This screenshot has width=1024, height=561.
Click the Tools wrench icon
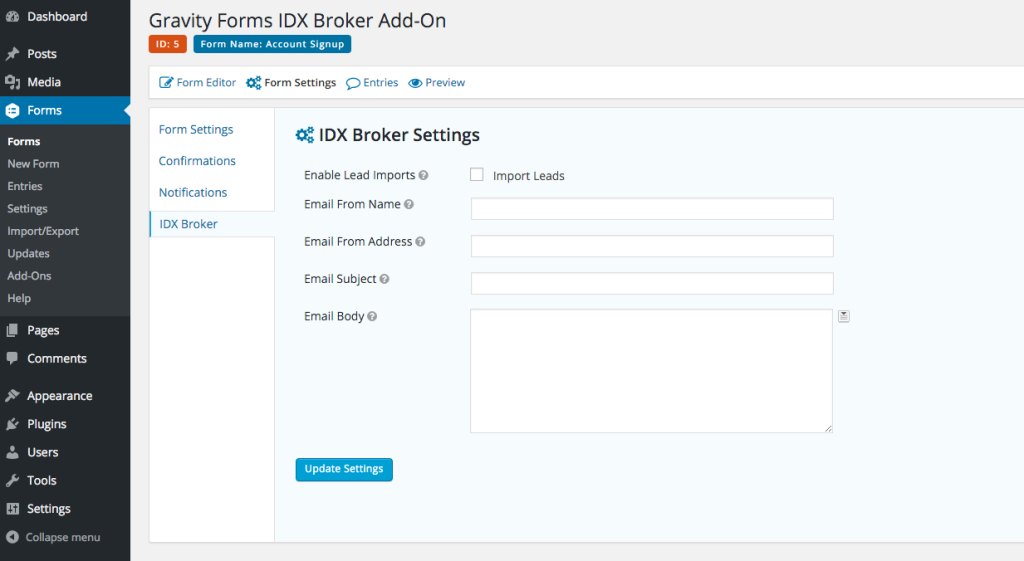pos(12,481)
